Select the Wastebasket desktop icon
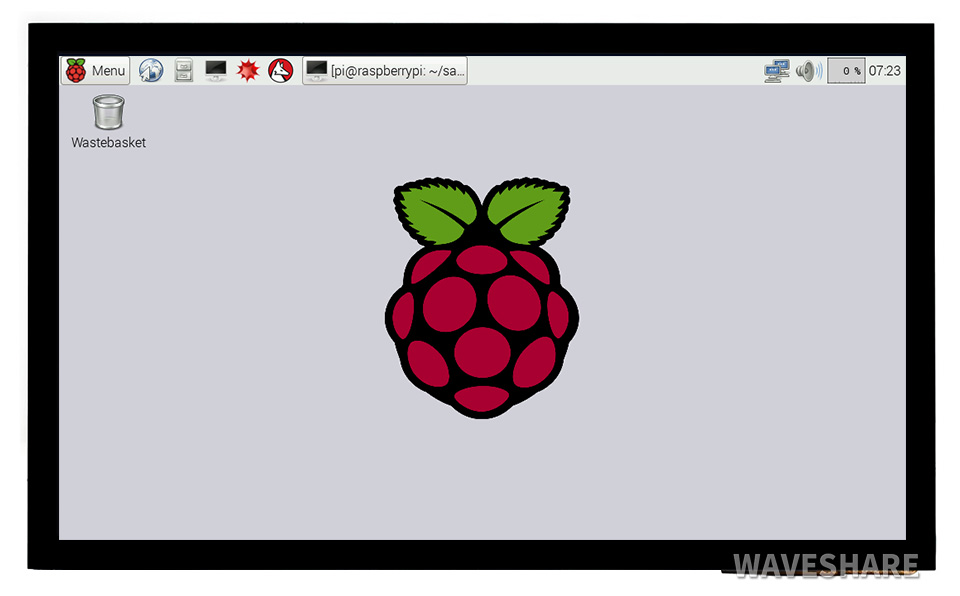Screen dimensions: 960x596 point(108,112)
